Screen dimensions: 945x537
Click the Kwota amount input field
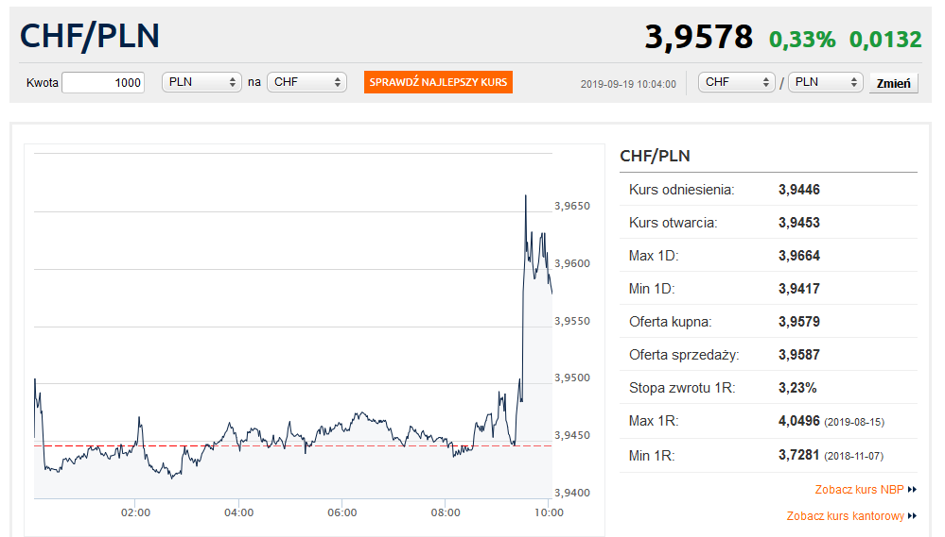tap(103, 83)
